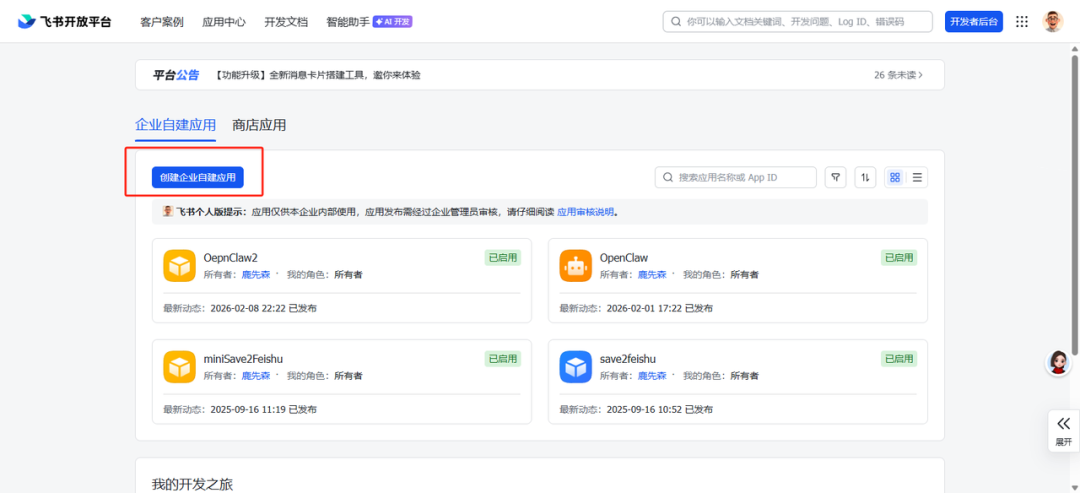Open the filter icon beside app search
The image size is (1080, 493).
pos(835,178)
